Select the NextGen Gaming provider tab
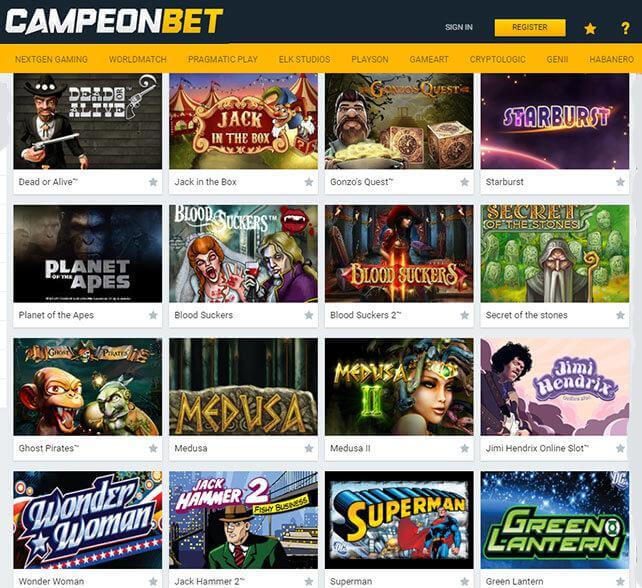 pos(51,59)
